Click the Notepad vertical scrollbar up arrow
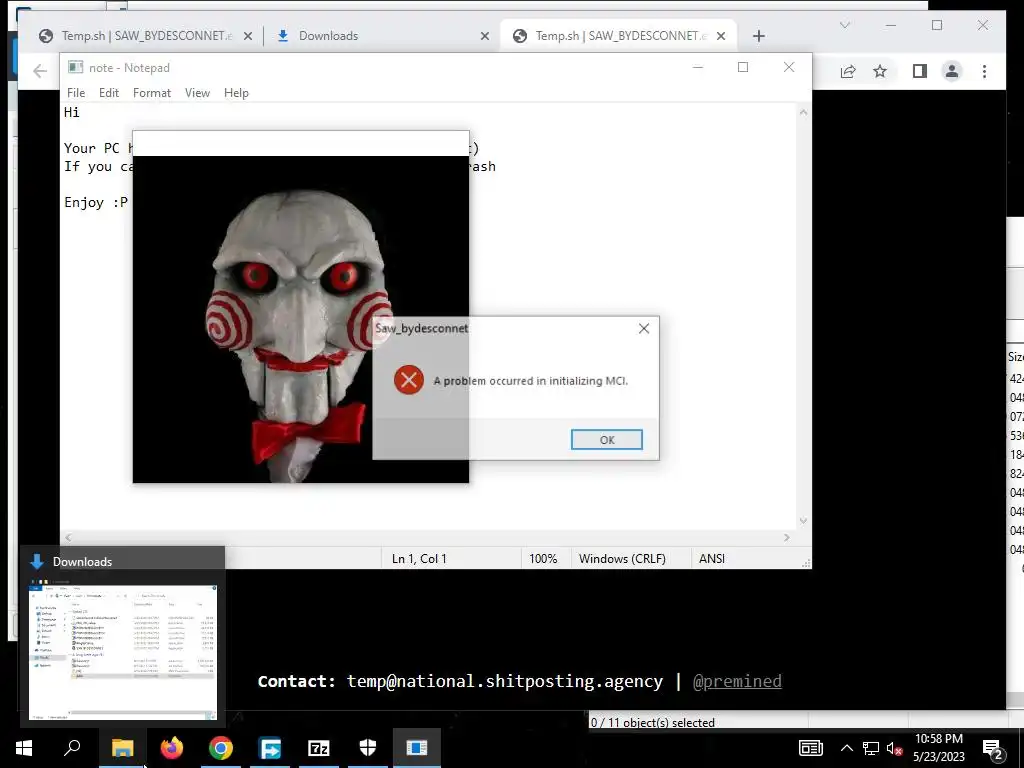 [x=803, y=112]
